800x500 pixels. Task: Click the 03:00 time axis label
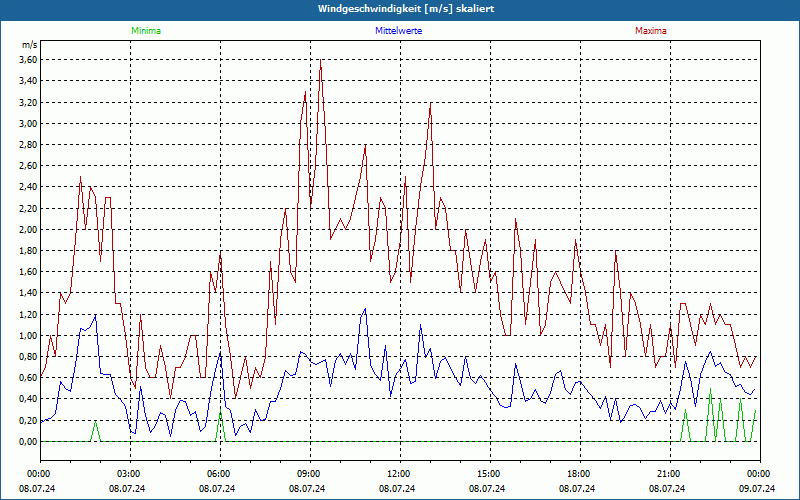(129, 474)
